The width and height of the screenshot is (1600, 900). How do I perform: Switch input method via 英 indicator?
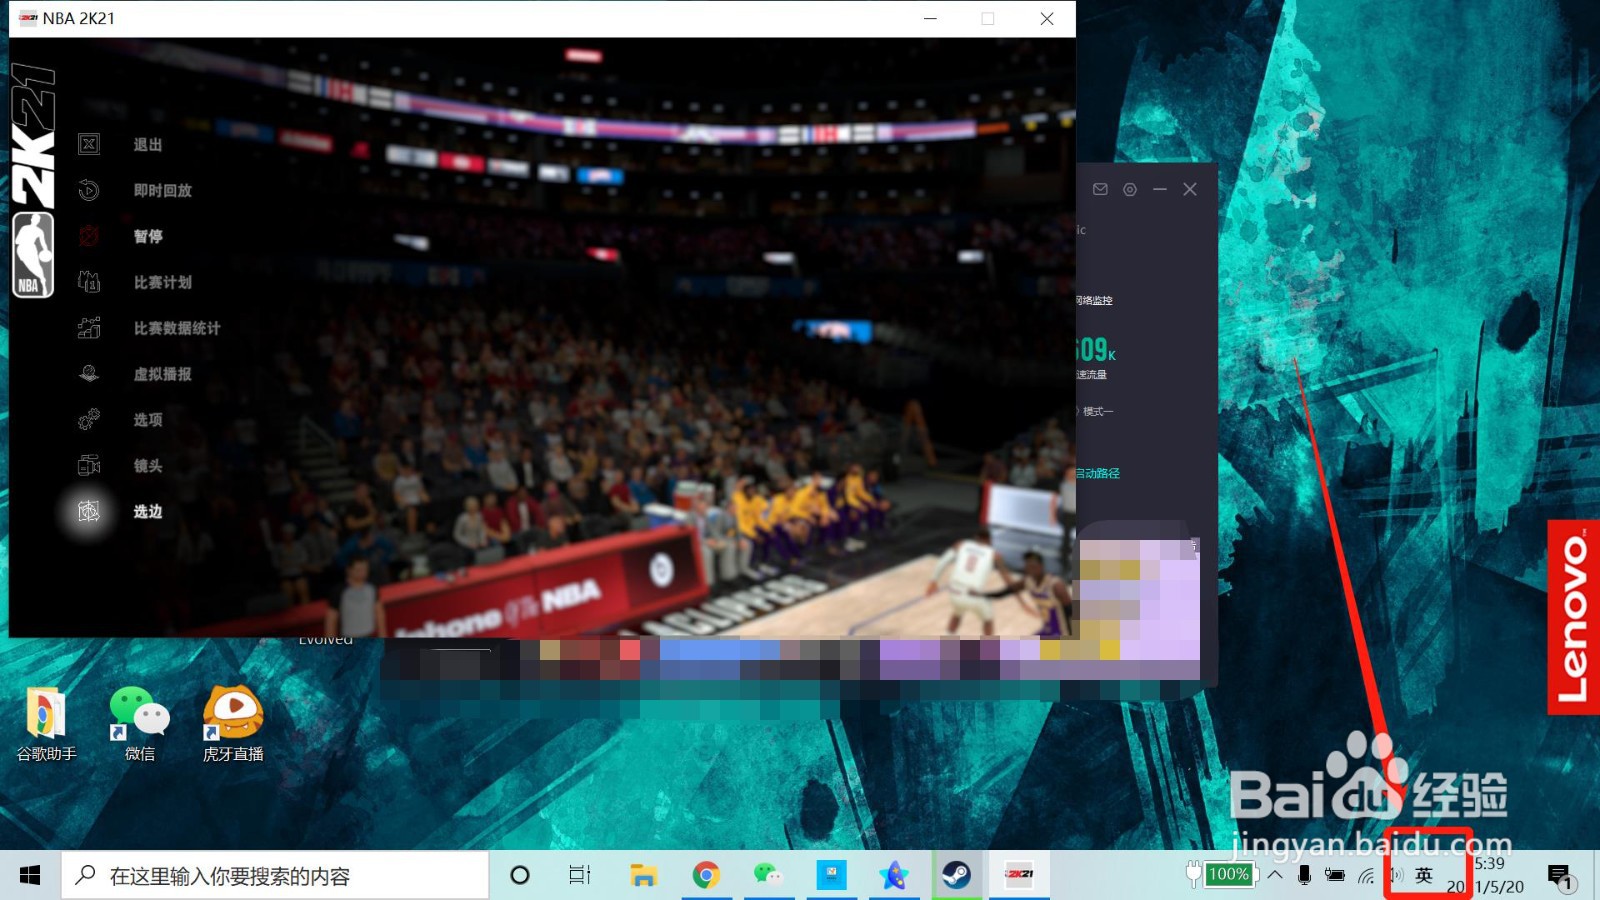point(1424,876)
